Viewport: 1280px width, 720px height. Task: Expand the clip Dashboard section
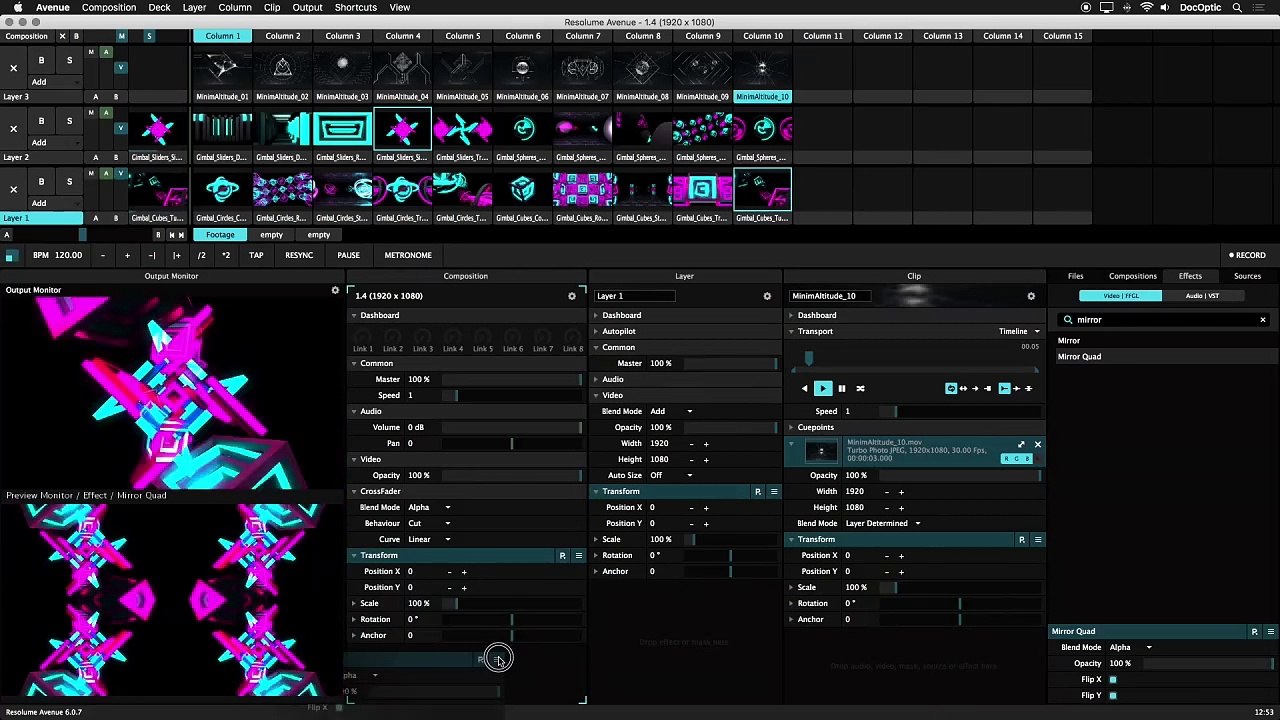coord(816,315)
